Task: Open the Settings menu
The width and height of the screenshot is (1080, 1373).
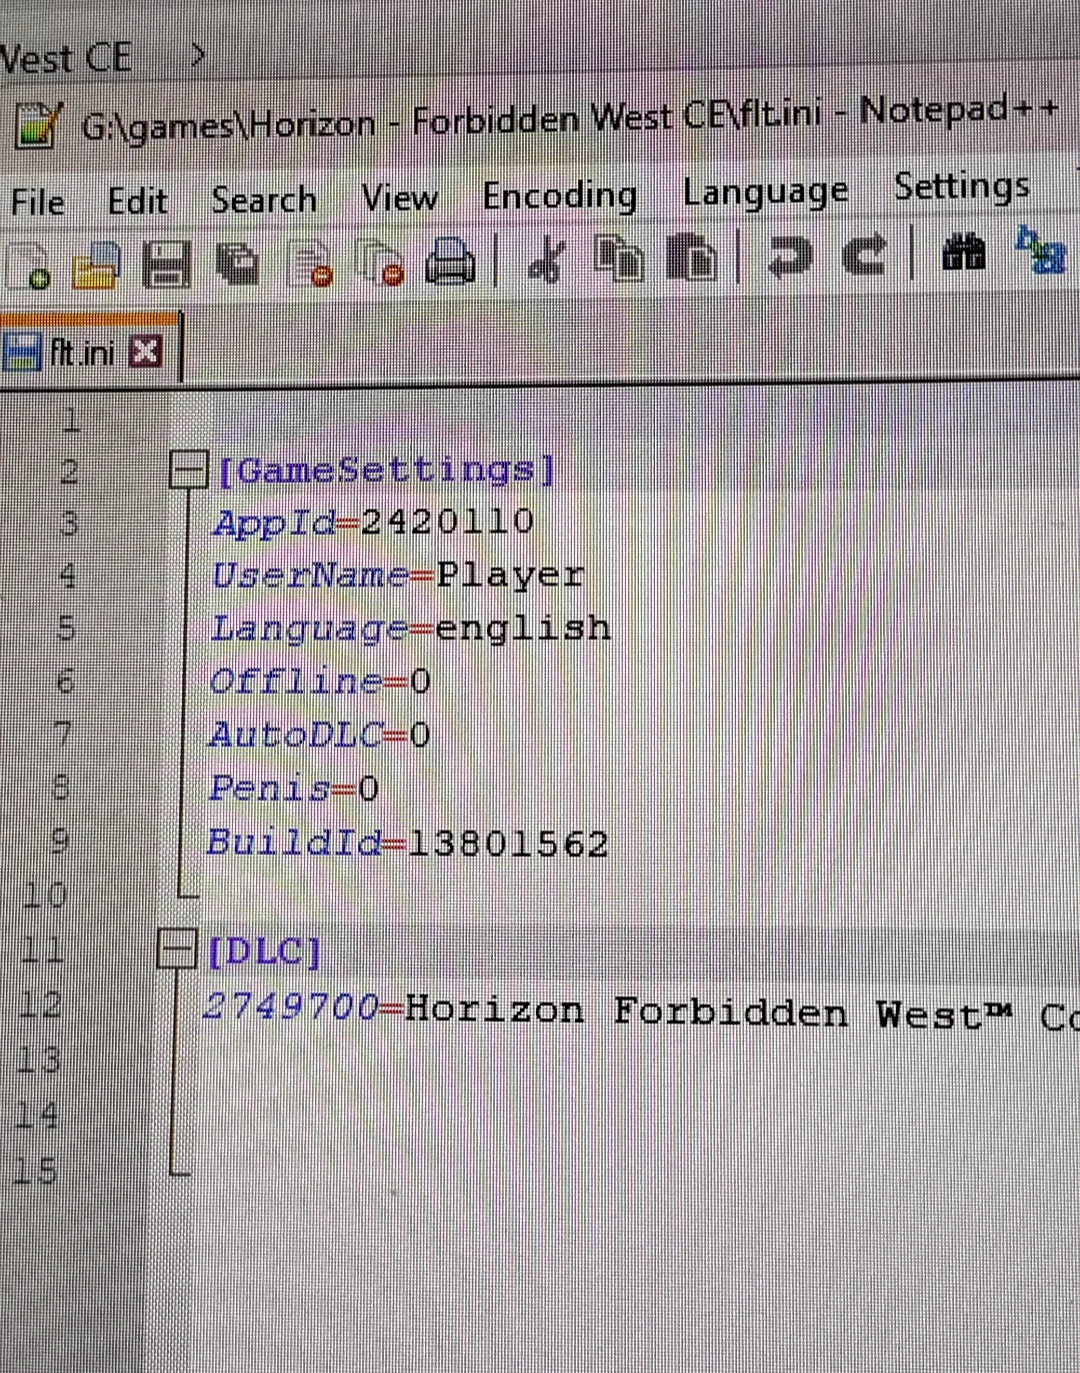Action: pyautogui.click(x=962, y=186)
